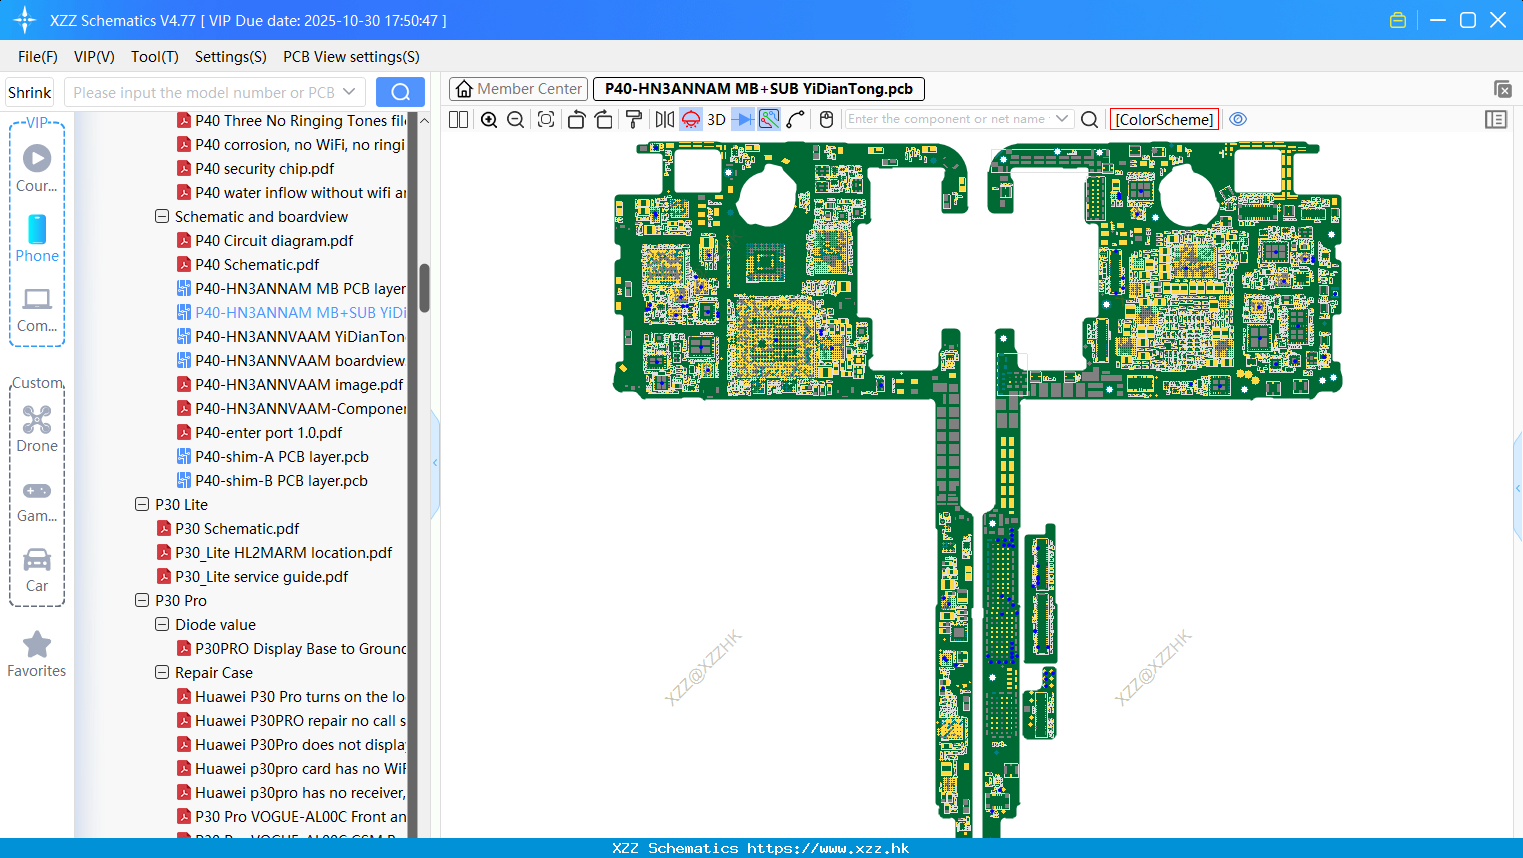Open the Course category in sidebar
The image size is (1523, 858).
(37, 168)
